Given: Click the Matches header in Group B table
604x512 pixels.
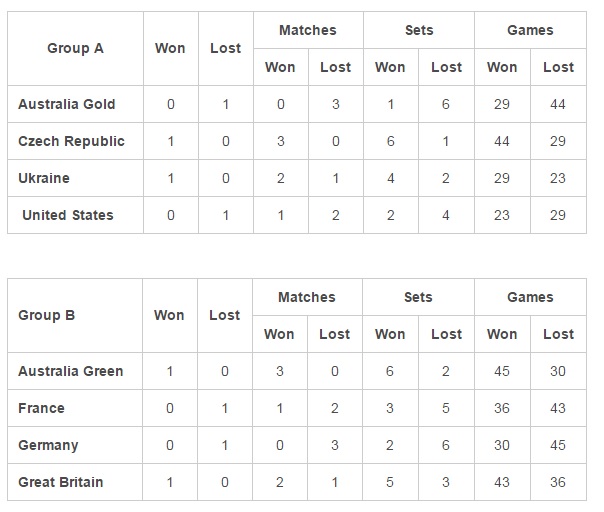Looking at the screenshot, I should [307, 297].
